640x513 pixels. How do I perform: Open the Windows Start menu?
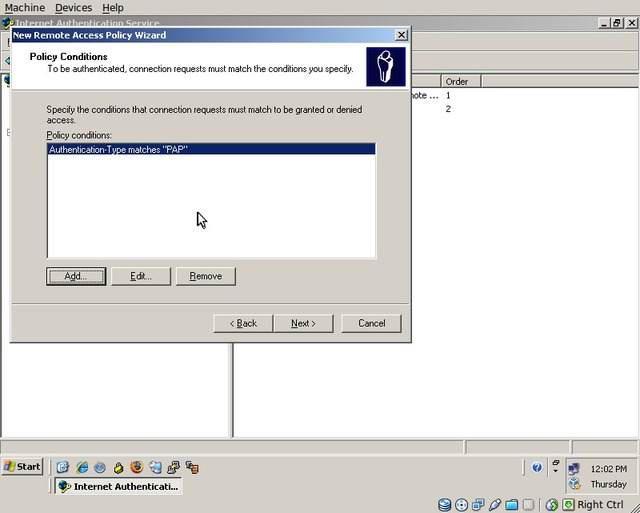pyautogui.click(x=22, y=467)
